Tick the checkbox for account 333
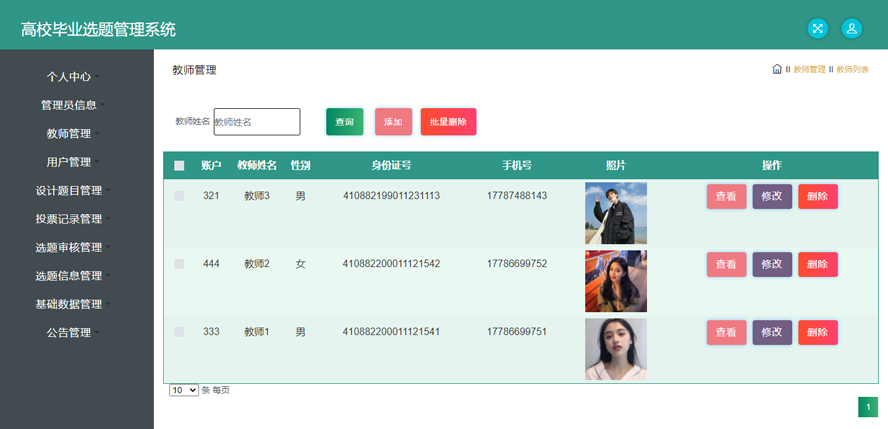The image size is (888, 429). click(x=179, y=332)
